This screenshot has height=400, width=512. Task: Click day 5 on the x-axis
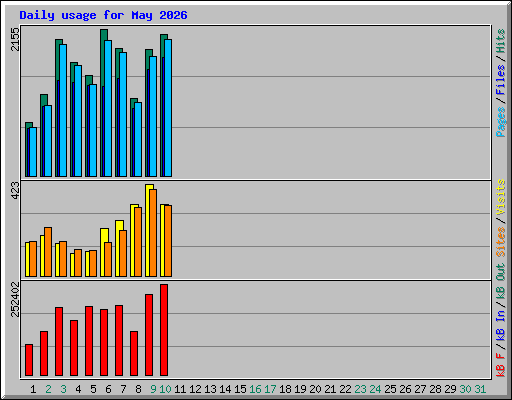click(93, 389)
